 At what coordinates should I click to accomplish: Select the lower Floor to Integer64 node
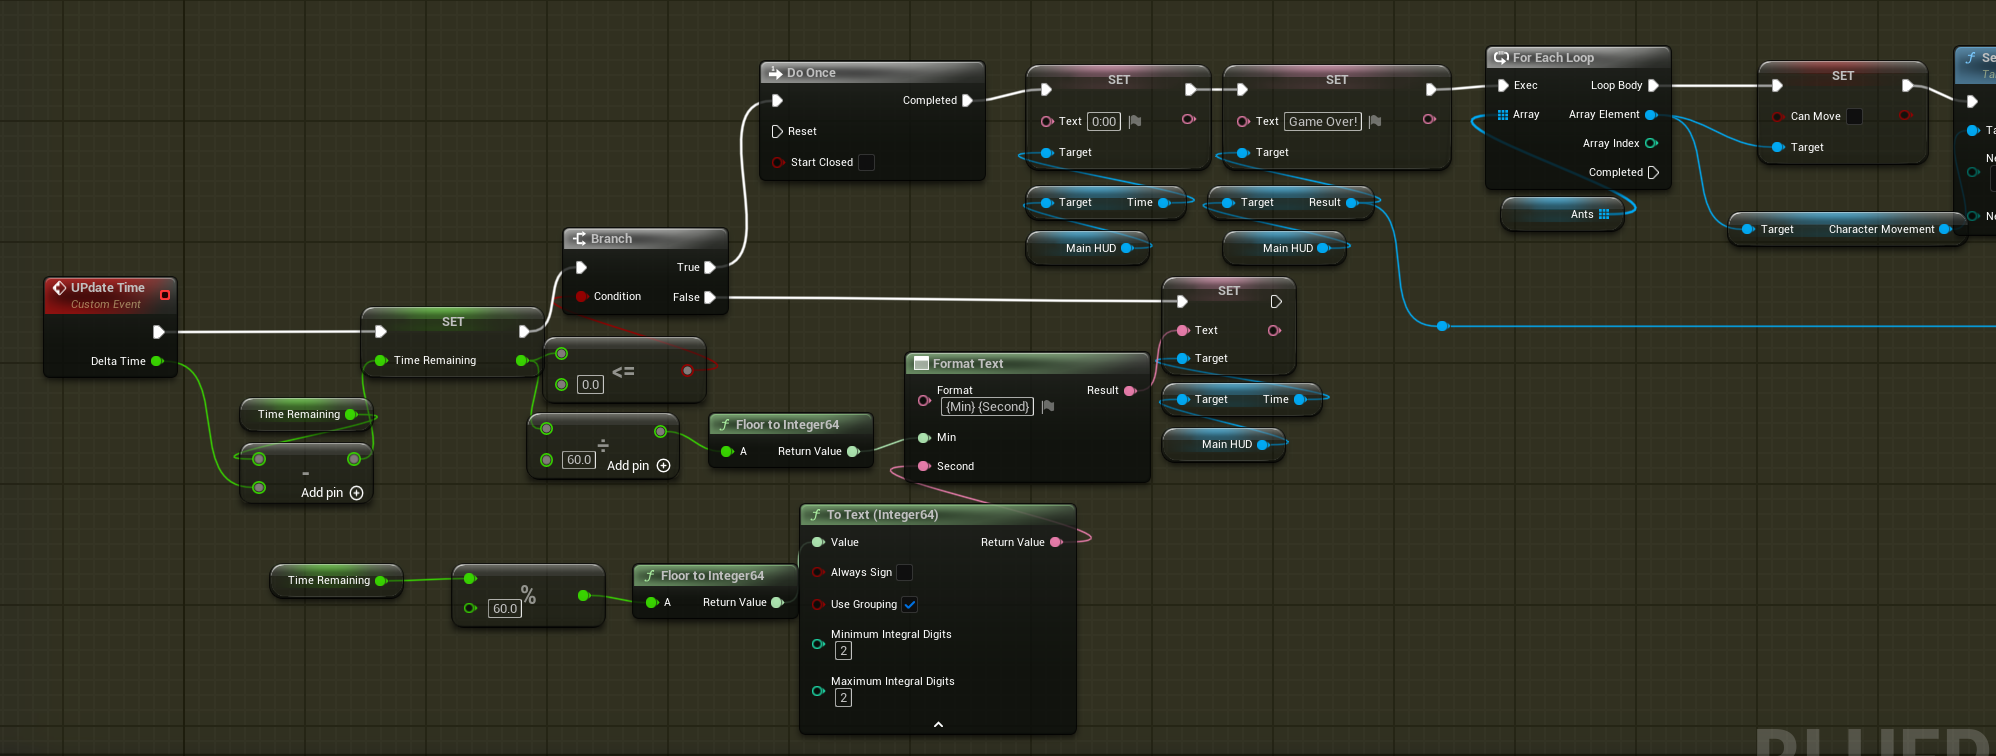(715, 591)
